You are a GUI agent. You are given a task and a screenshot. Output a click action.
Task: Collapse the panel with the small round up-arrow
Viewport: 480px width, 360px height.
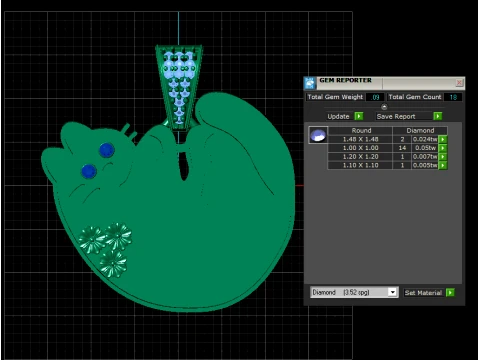384,107
